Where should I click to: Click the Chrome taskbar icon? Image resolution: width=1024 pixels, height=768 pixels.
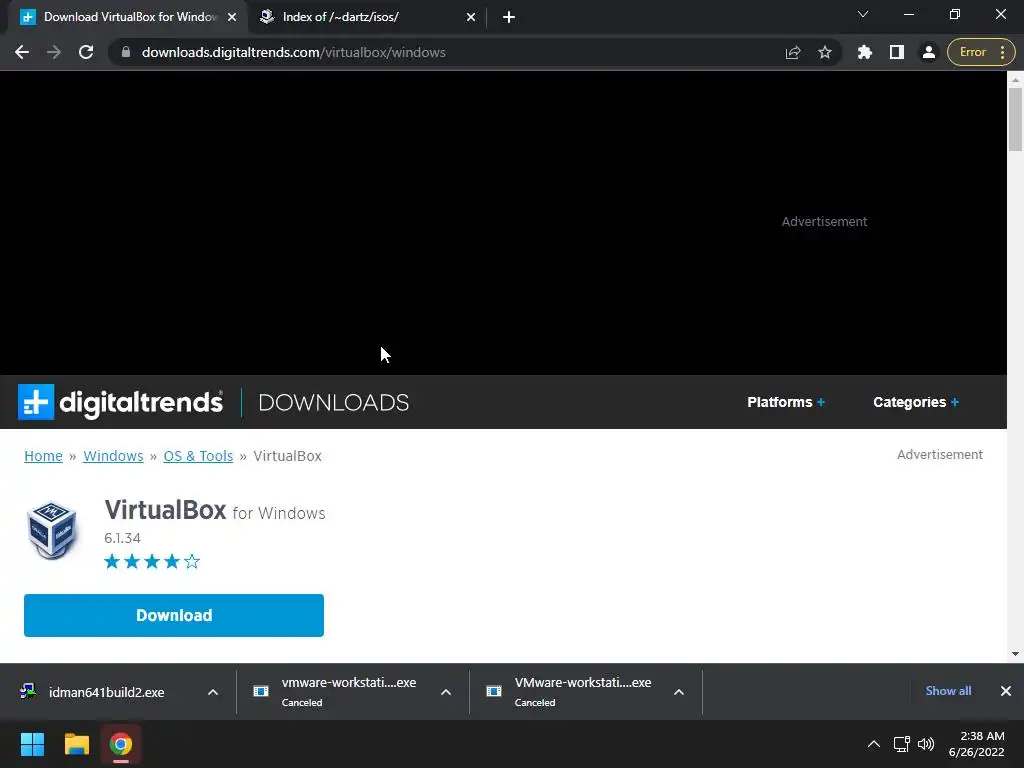tap(121, 744)
